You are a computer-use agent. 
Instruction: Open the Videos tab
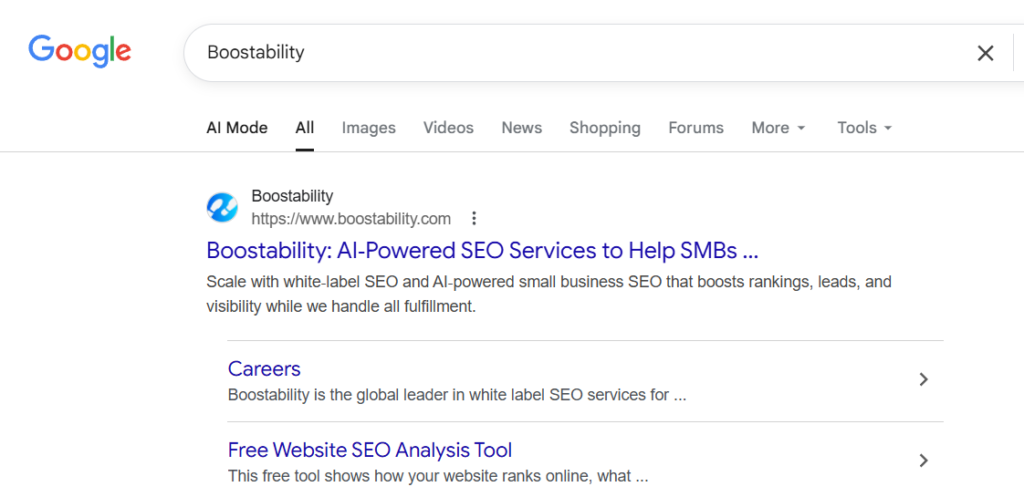click(x=448, y=127)
